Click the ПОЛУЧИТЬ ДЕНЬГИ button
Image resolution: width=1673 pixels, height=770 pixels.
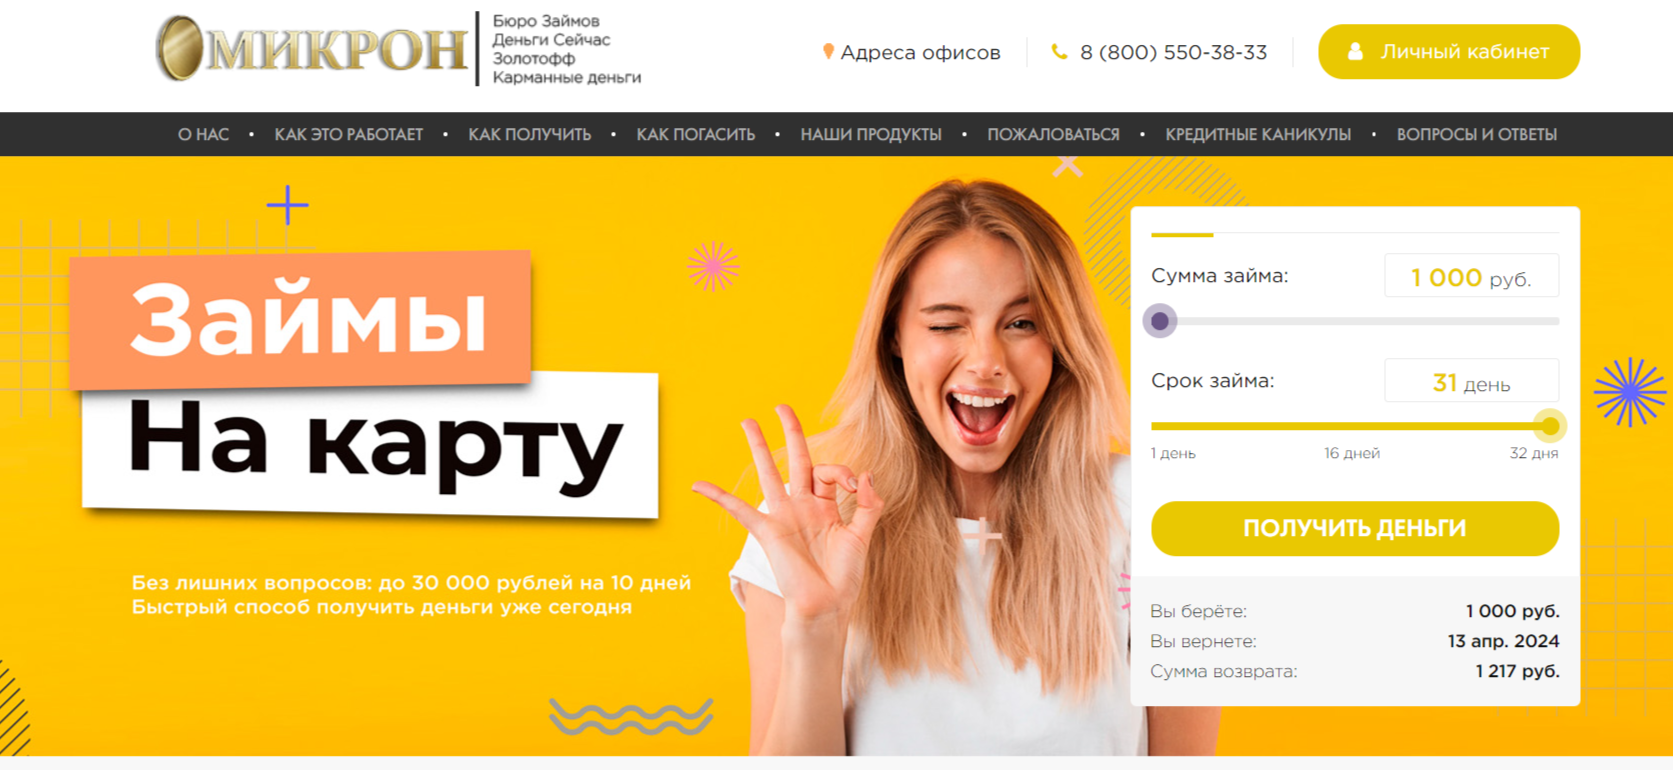click(x=1355, y=528)
